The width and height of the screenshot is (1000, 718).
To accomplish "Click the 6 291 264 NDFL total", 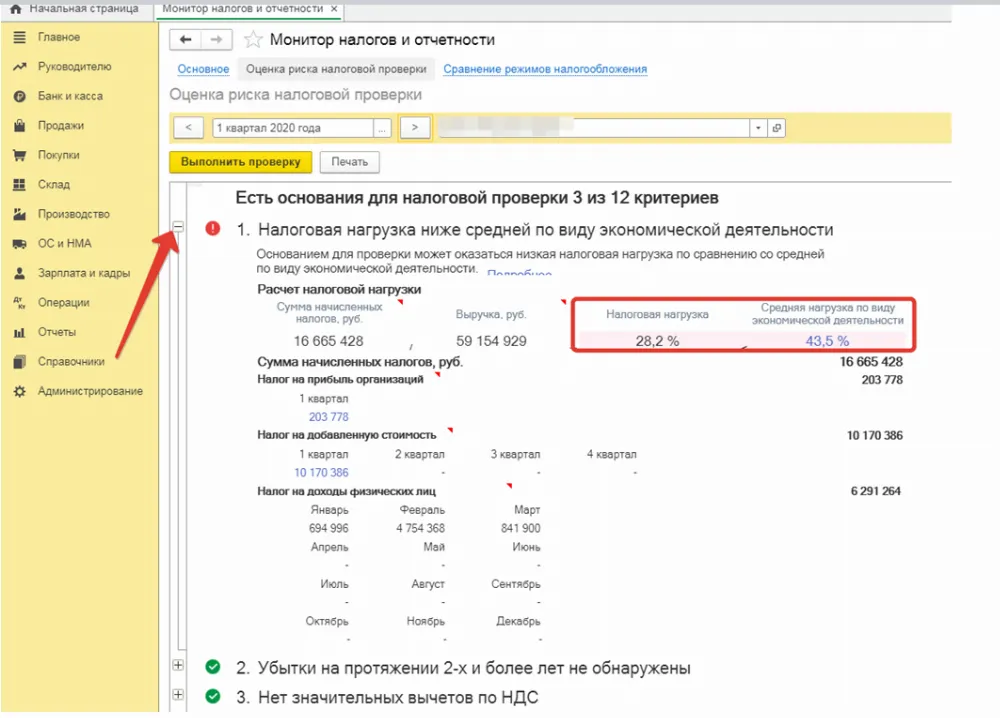I will [876, 491].
